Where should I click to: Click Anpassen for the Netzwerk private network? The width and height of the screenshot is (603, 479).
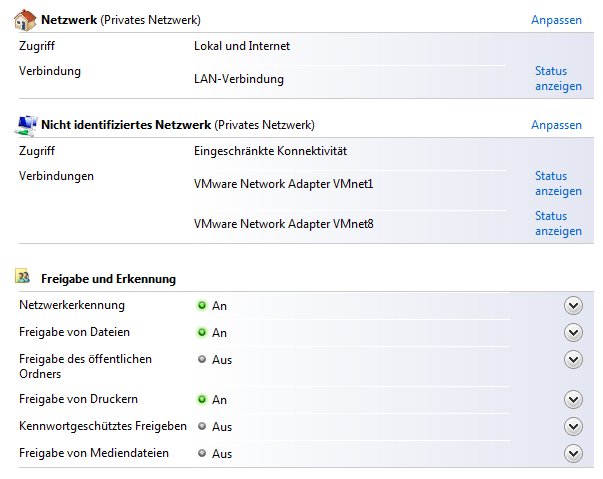click(556, 20)
